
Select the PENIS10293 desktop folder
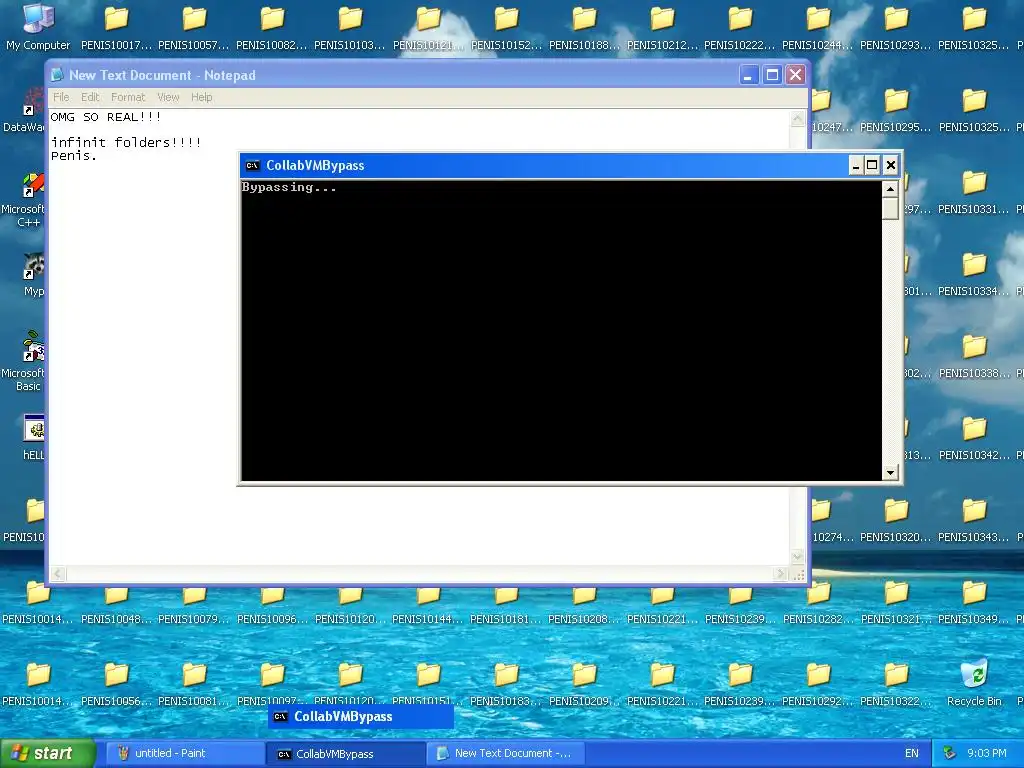tap(896, 27)
